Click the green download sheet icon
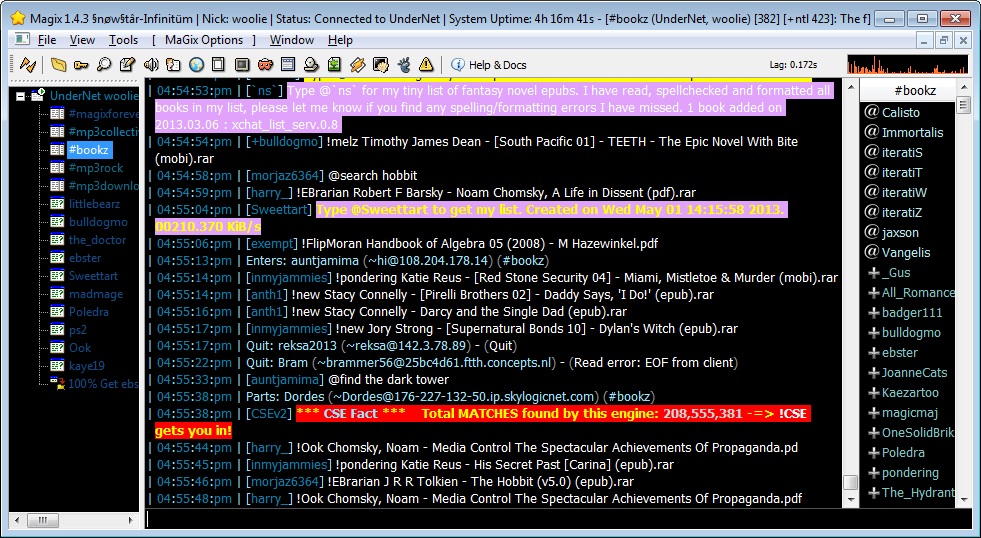This screenshot has width=981, height=538. pos(334,64)
